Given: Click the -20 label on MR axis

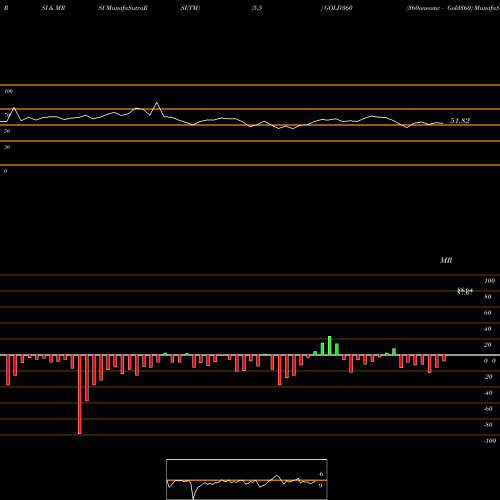Looking at the screenshot, I should point(488,377).
